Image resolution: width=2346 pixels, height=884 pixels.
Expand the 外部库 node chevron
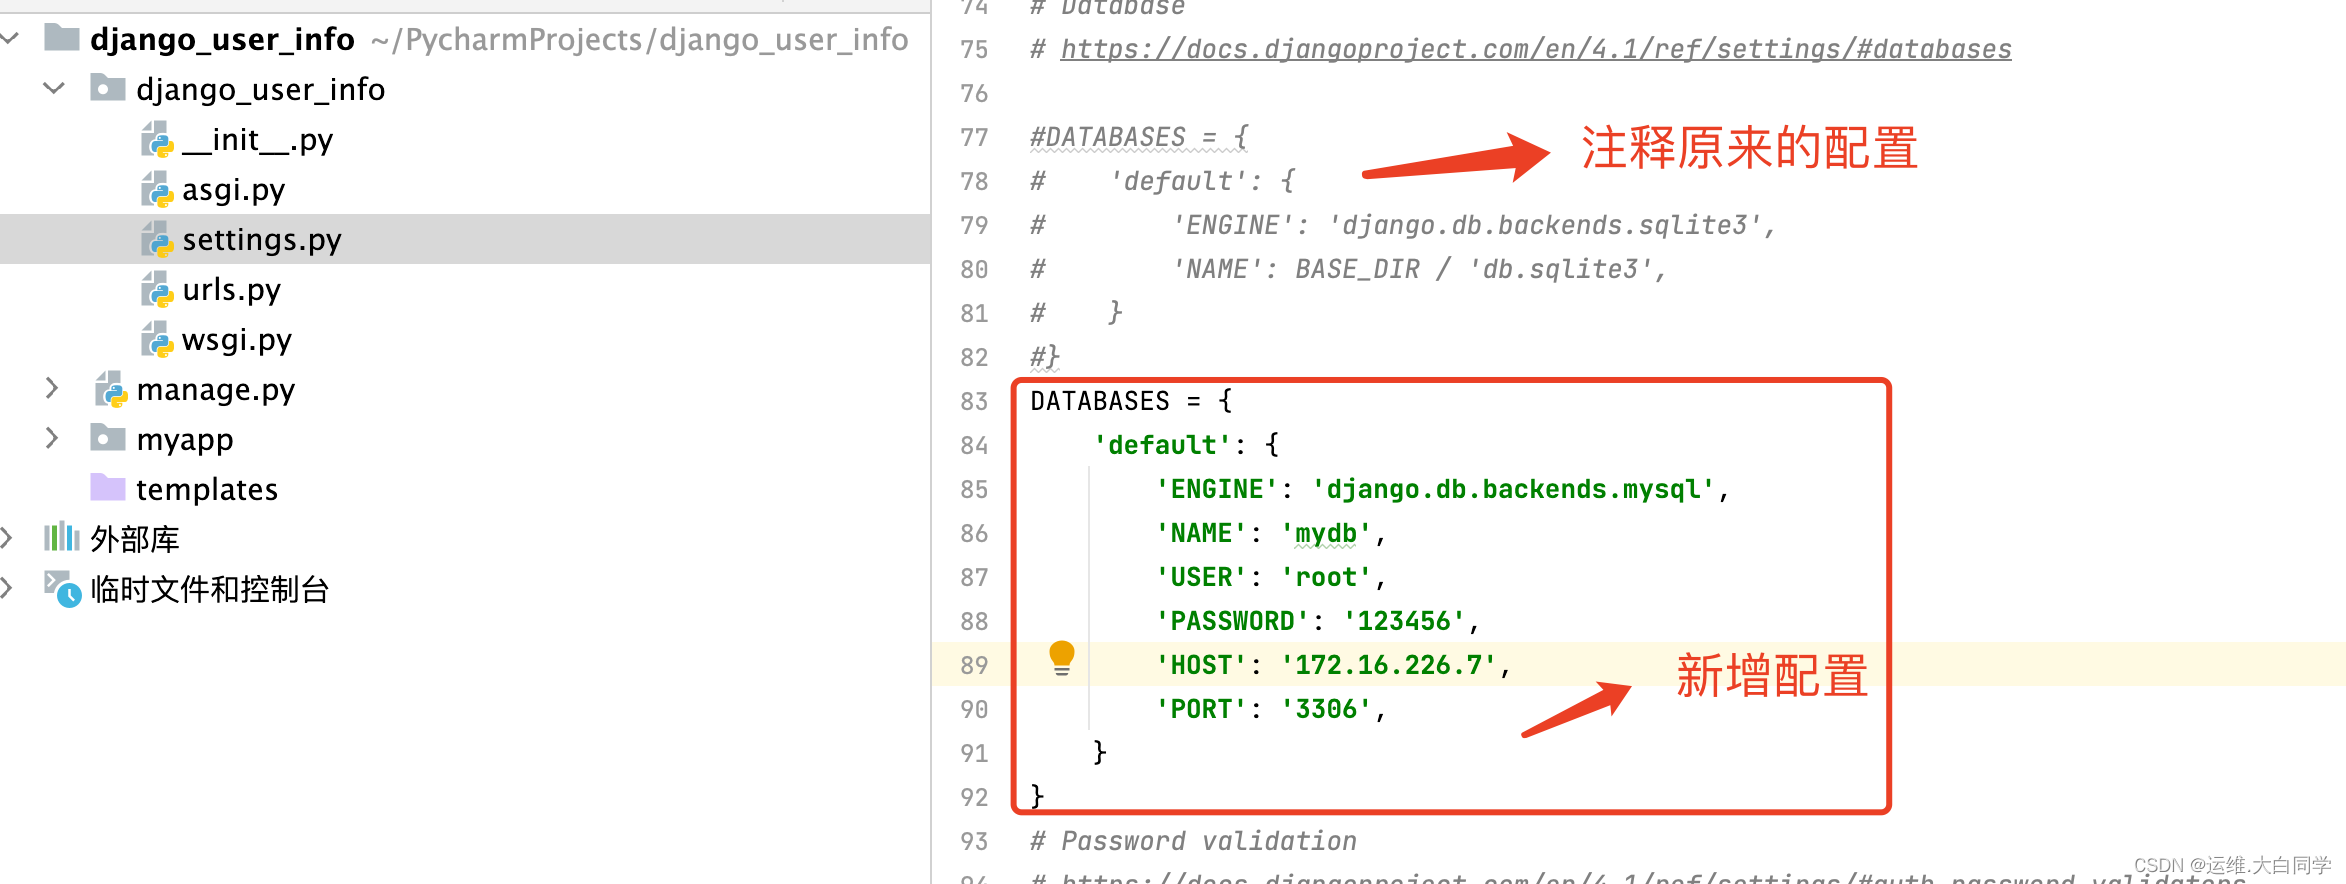pos(7,539)
